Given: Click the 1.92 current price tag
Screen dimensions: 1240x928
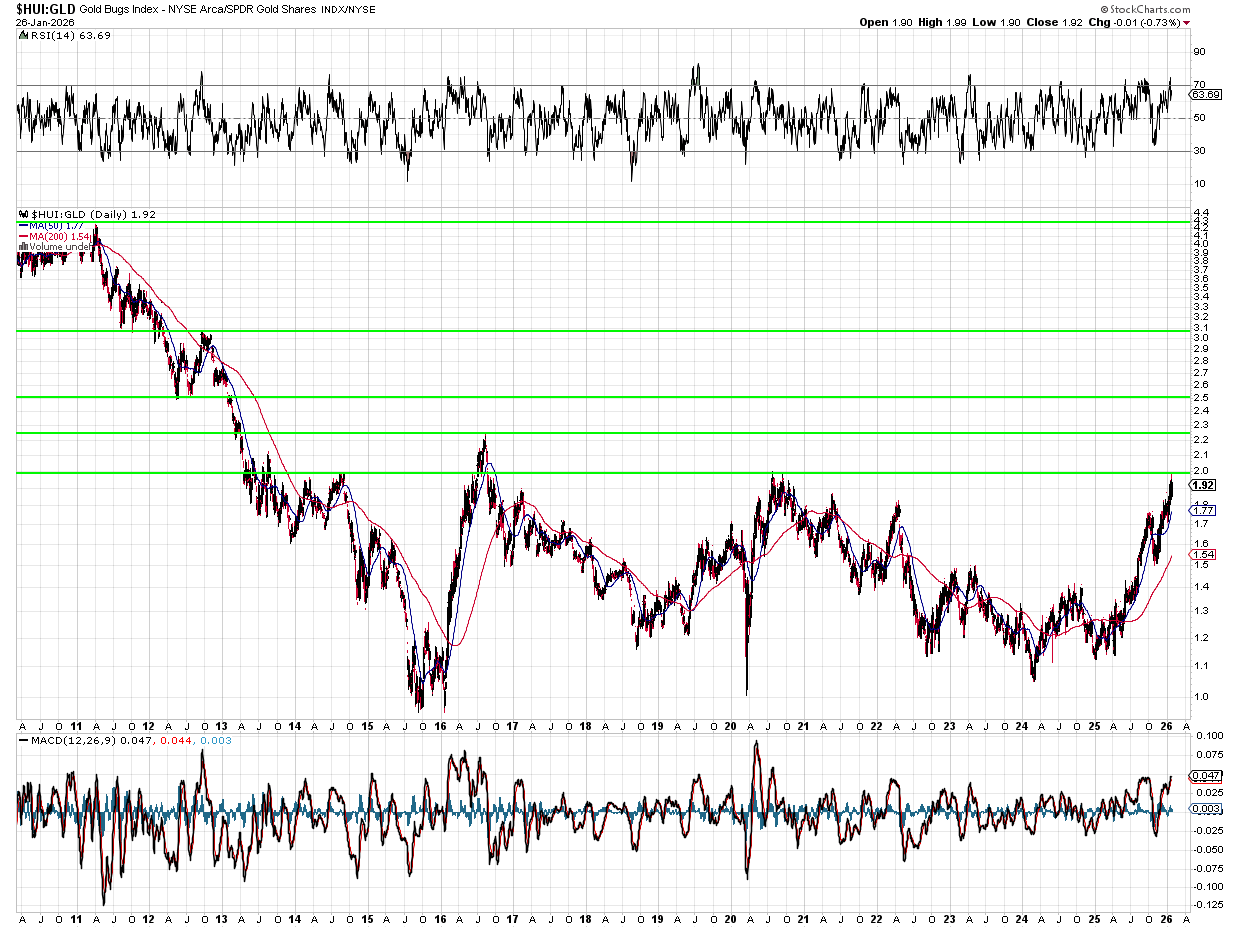Looking at the screenshot, I should pyautogui.click(x=1203, y=485).
